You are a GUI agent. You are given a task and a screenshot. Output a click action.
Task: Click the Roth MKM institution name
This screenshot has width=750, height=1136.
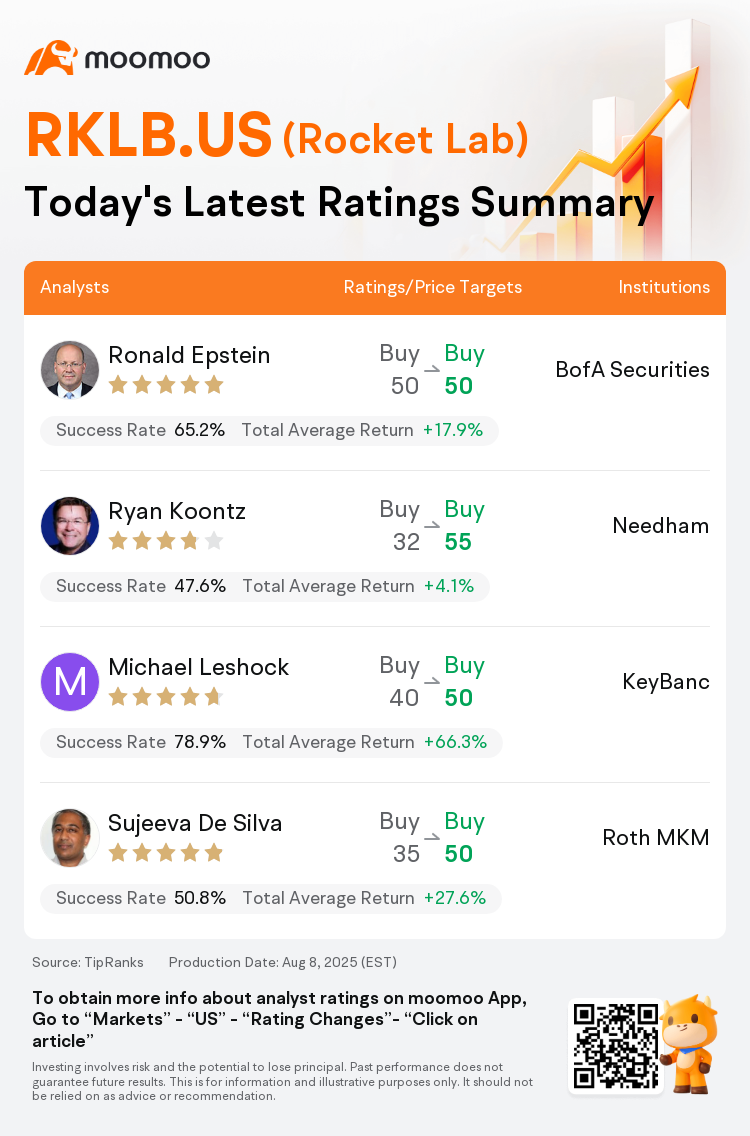click(x=656, y=838)
